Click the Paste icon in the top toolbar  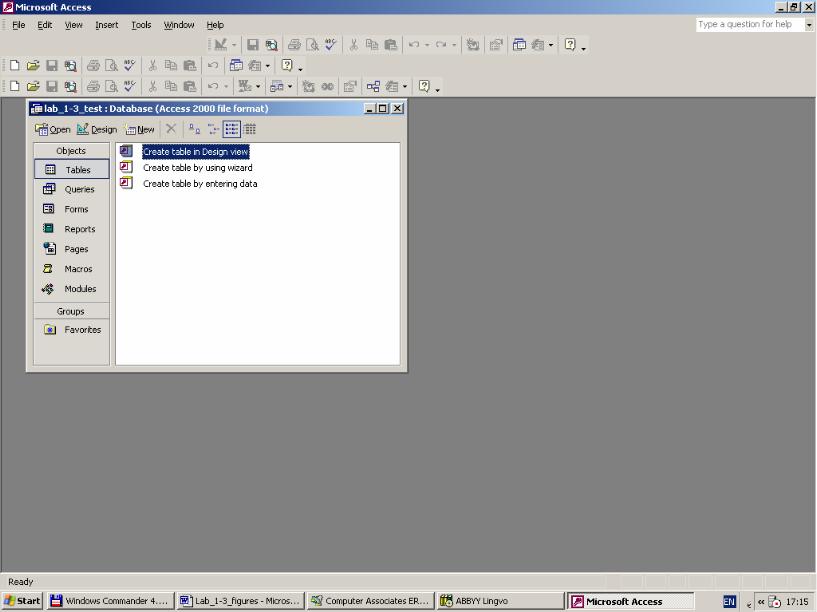point(391,45)
